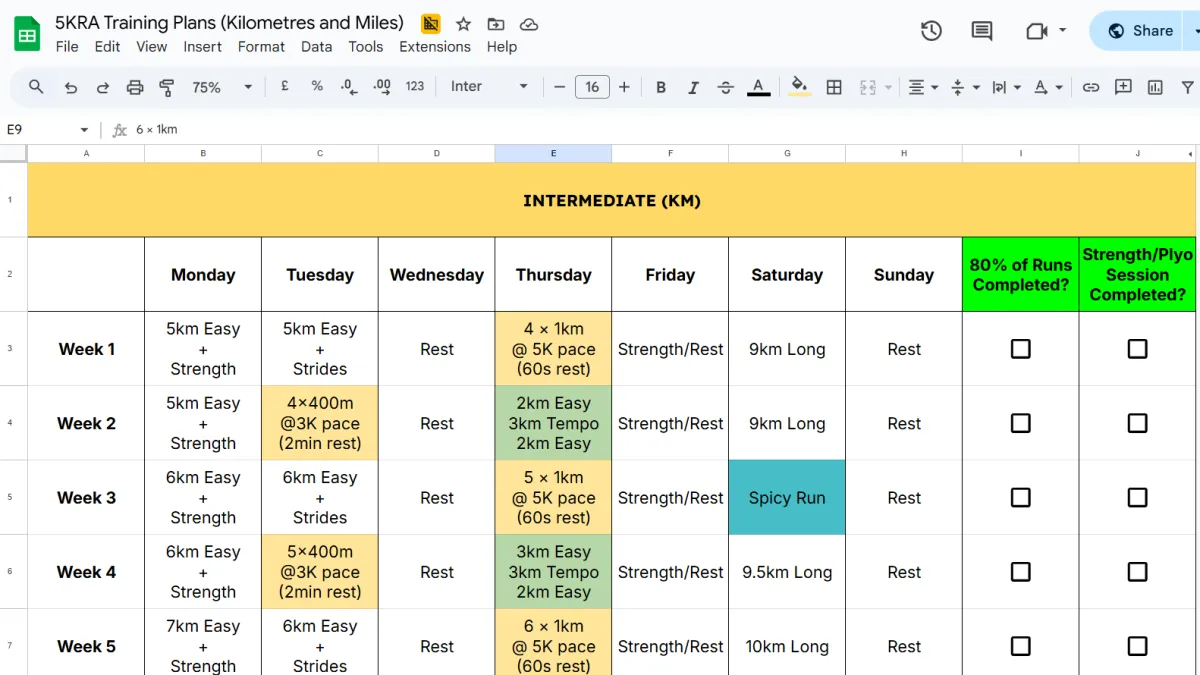Increase font size with plus button

click(624, 87)
